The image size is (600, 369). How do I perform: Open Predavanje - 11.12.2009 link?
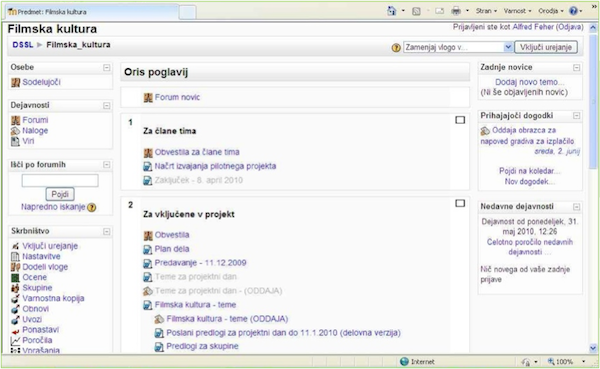tap(201, 263)
